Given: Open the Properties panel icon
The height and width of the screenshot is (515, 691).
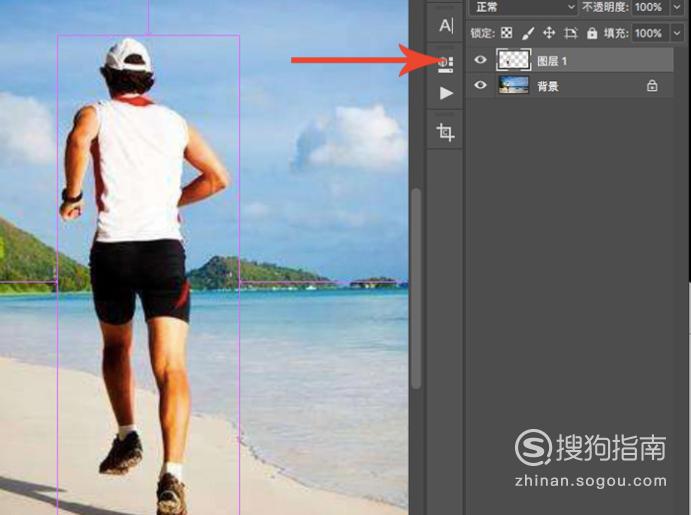Looking at the screenshot, I should click(x=446, y=64).
